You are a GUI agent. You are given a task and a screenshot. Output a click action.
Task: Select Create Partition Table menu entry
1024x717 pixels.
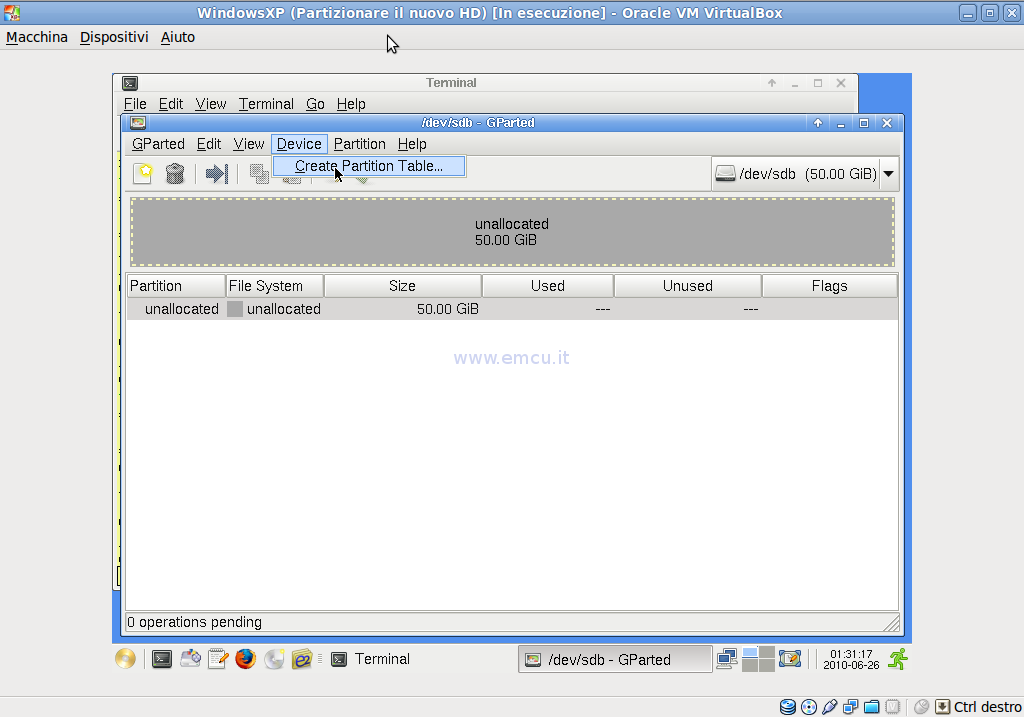click(369, 166)
